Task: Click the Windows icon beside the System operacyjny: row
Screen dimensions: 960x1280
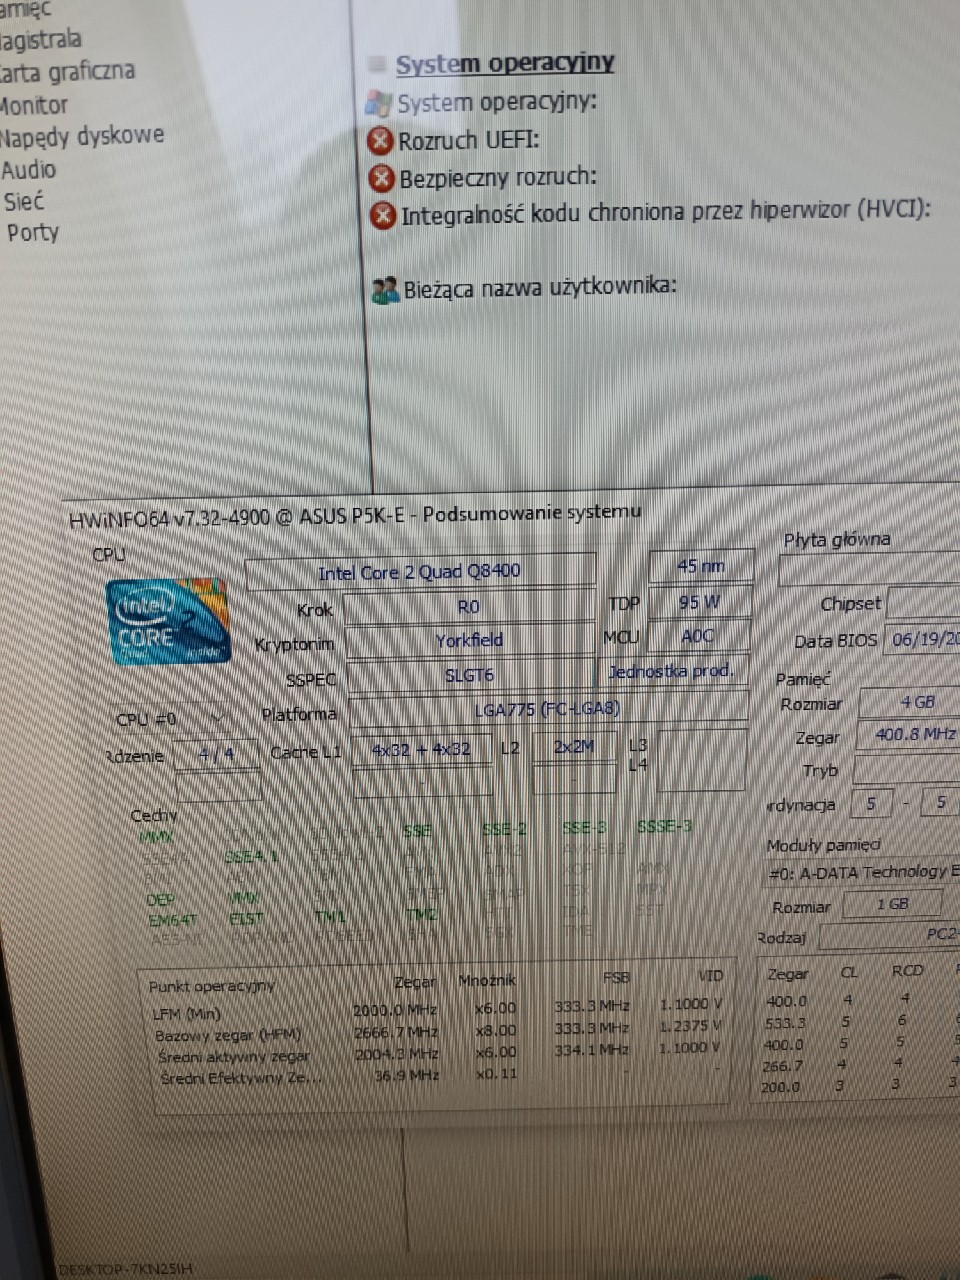Action: pos(379,103)
